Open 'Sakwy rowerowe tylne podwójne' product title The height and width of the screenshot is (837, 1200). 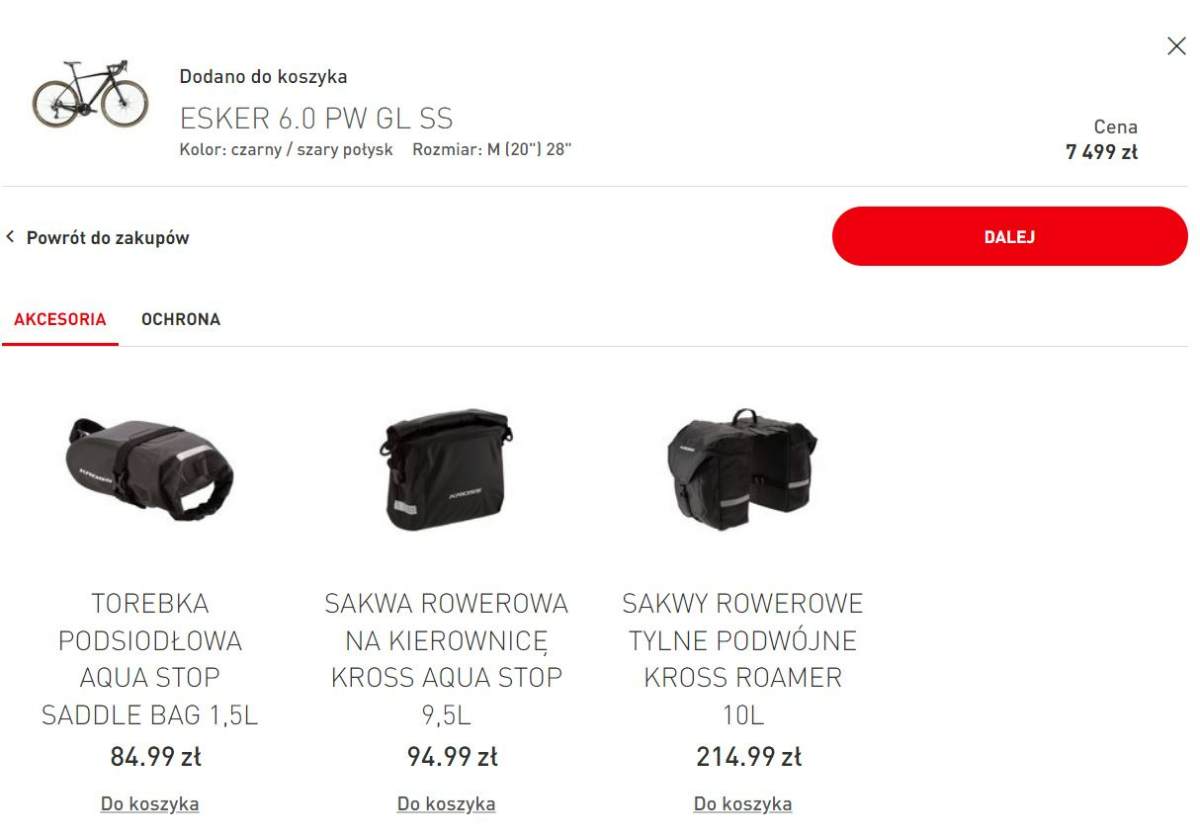pos(742,659)
